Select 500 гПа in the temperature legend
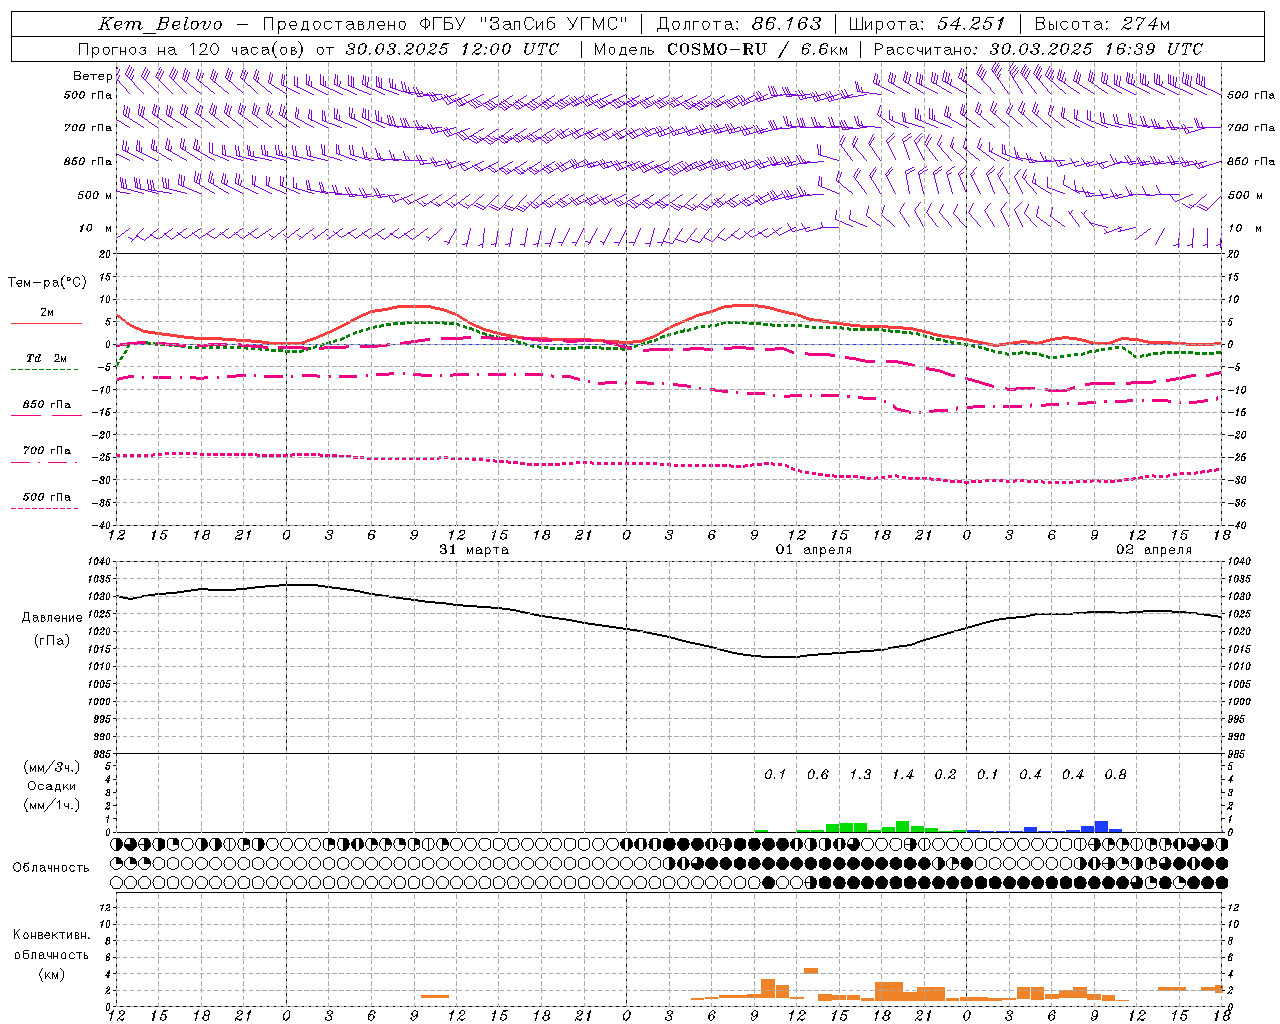The width and height of the screenshot is (1280, 1024). [46, 497]
